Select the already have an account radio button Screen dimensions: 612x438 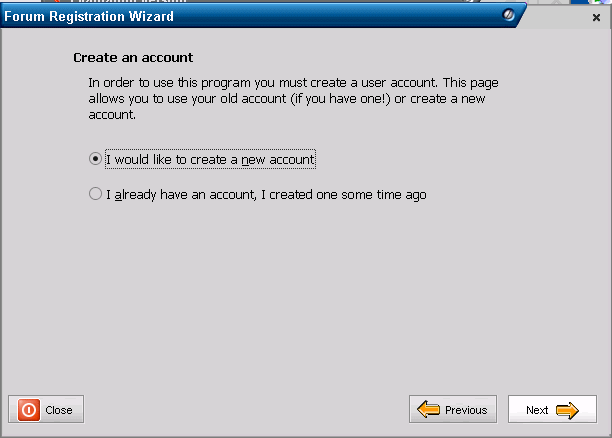click(95, 194)
